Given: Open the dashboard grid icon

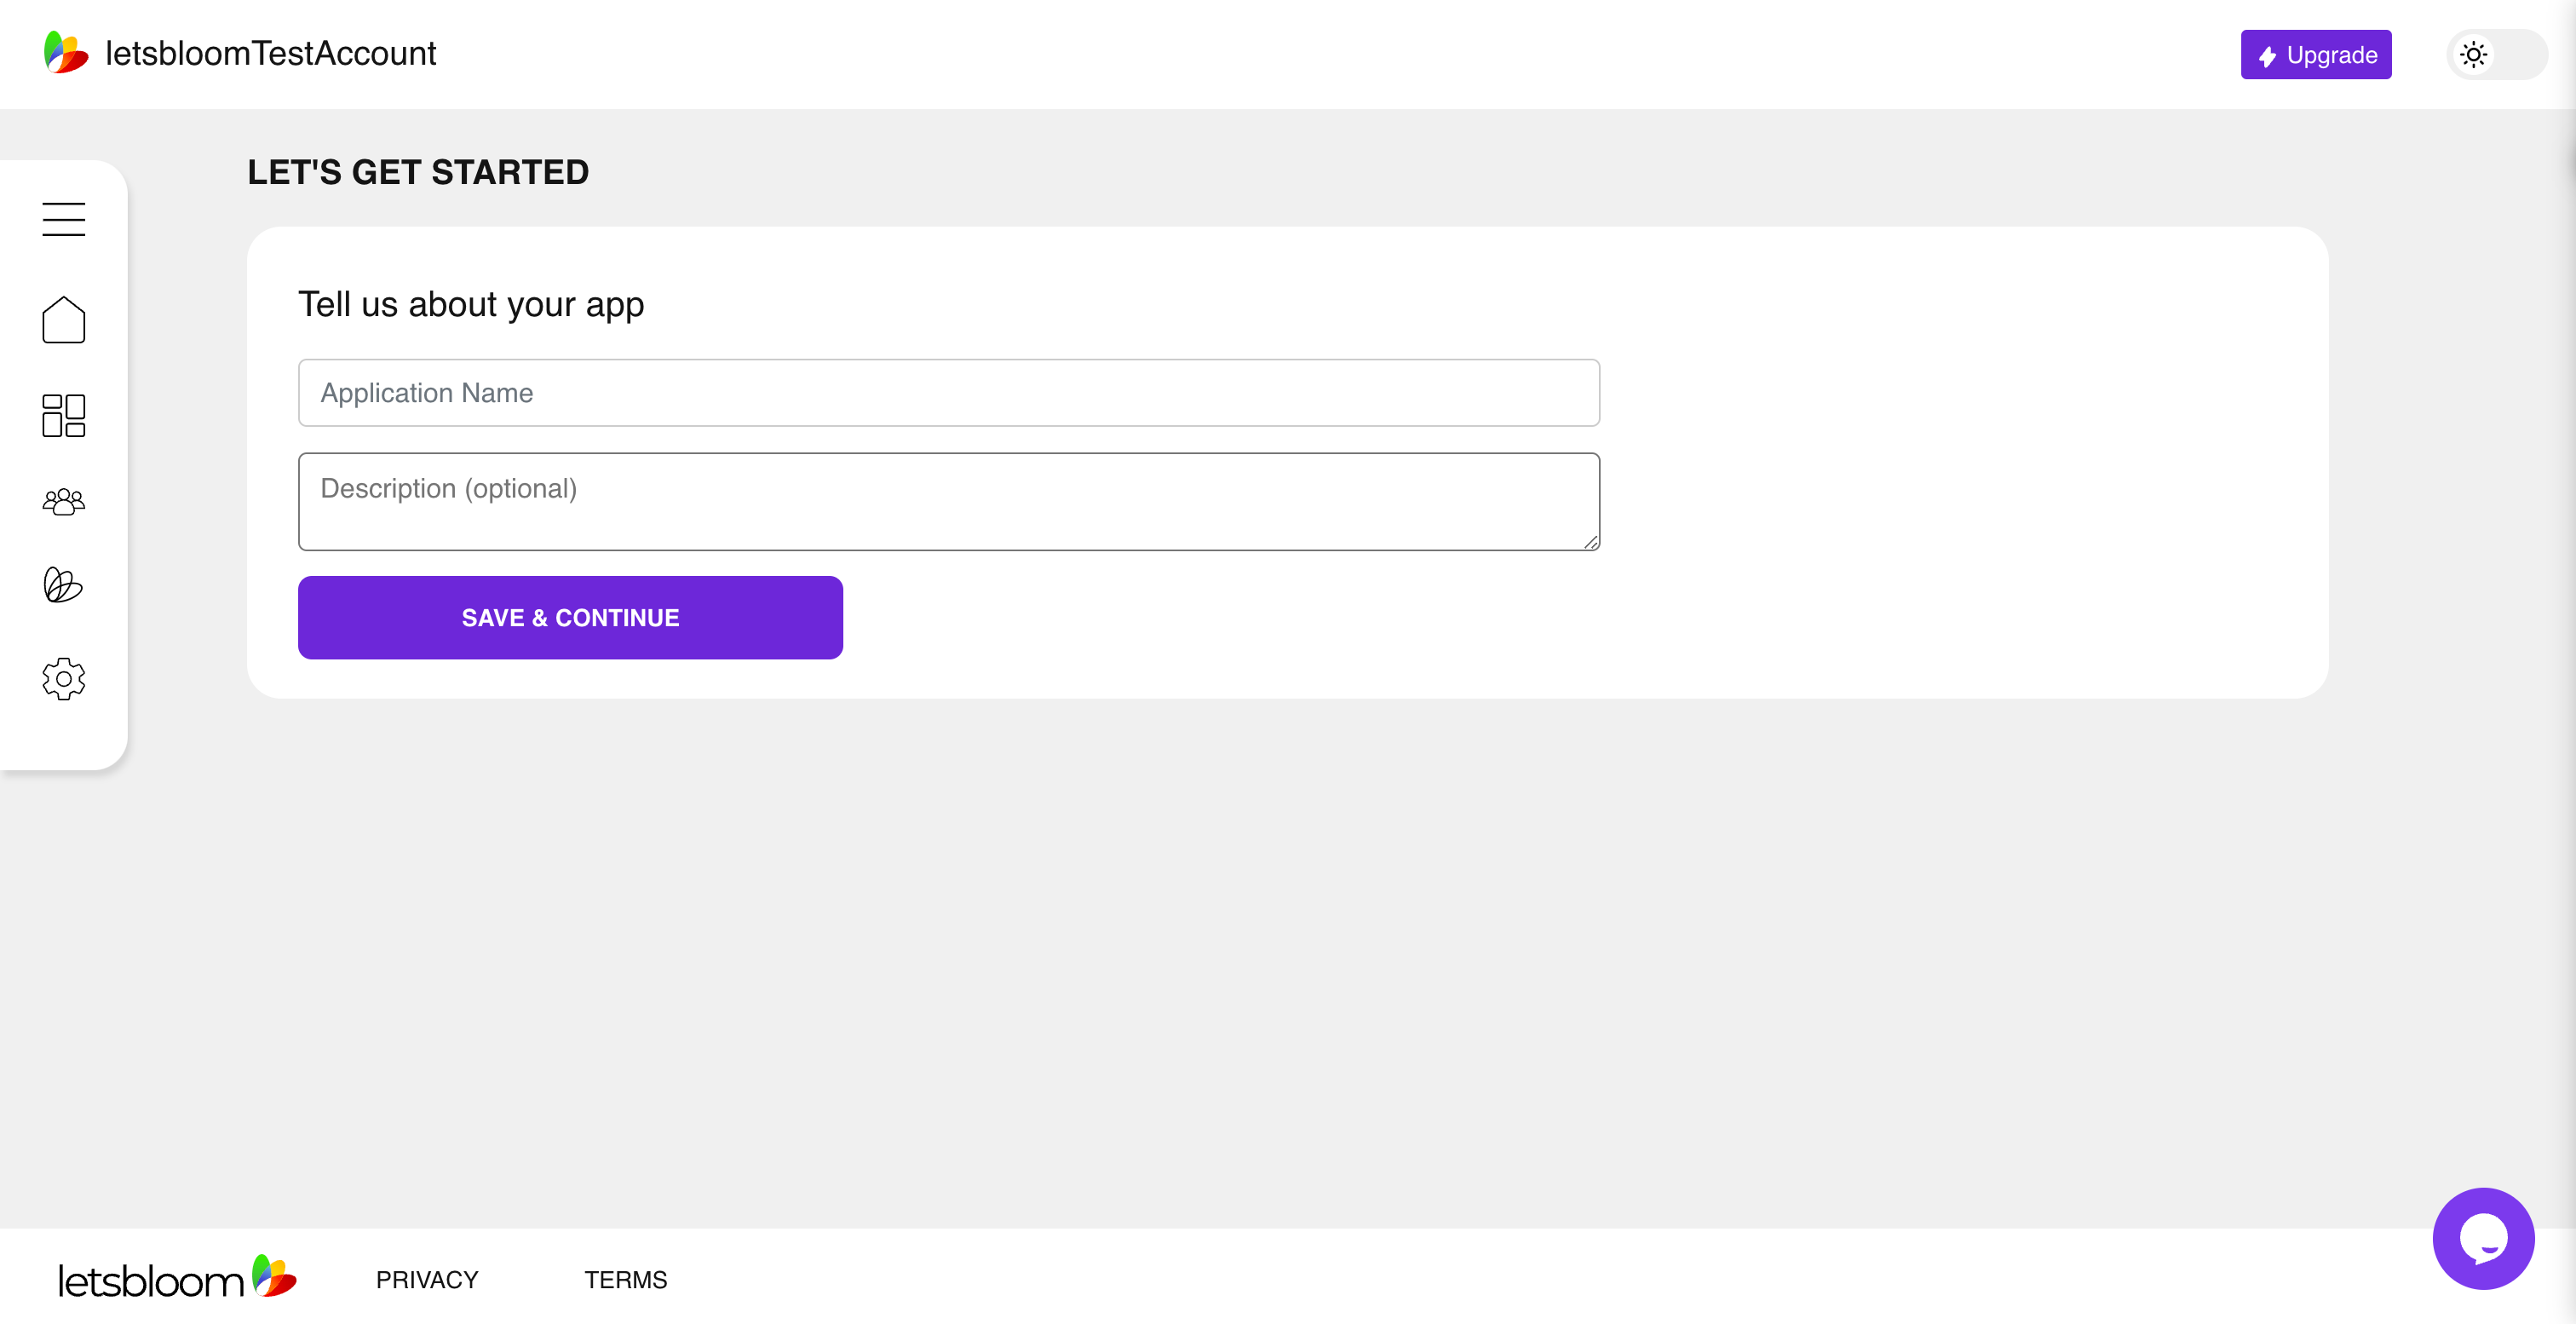Looking at the screenshot, I should tap(62, 412).
